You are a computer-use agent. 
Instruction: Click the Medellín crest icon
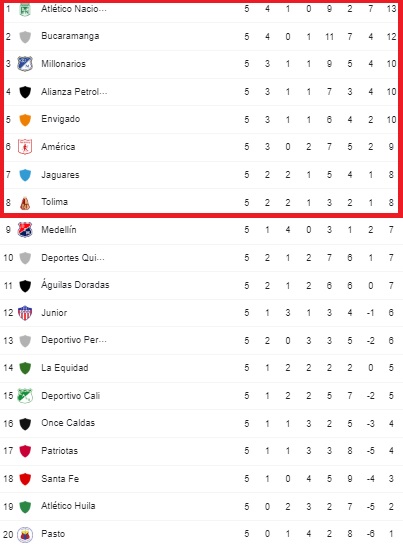click(x=25, y=230)
